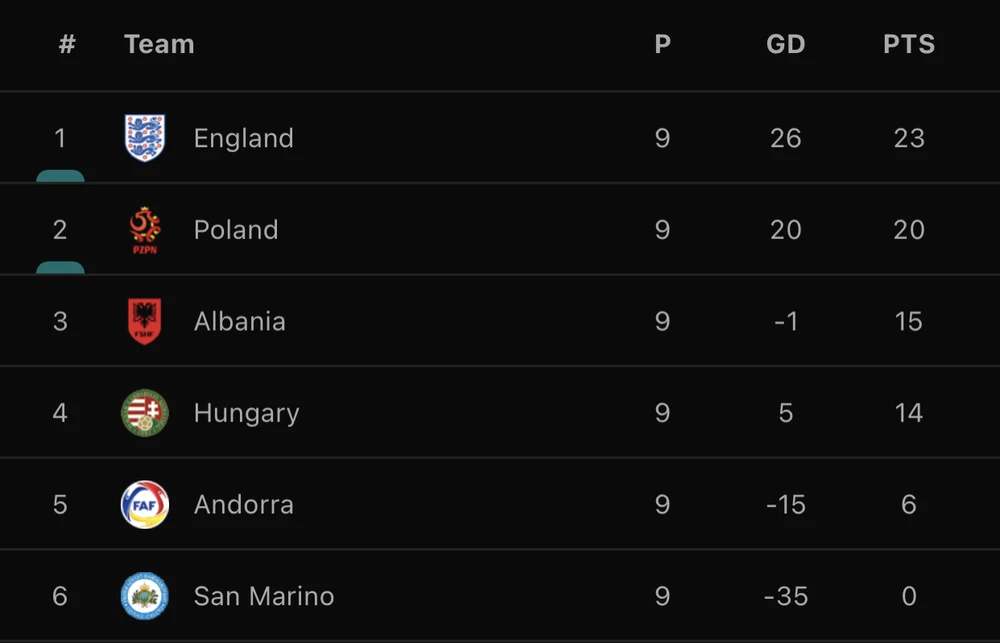The image size is (1000, 643).
Task: Open the Andorra team page
Action: [x=243, y=505]
